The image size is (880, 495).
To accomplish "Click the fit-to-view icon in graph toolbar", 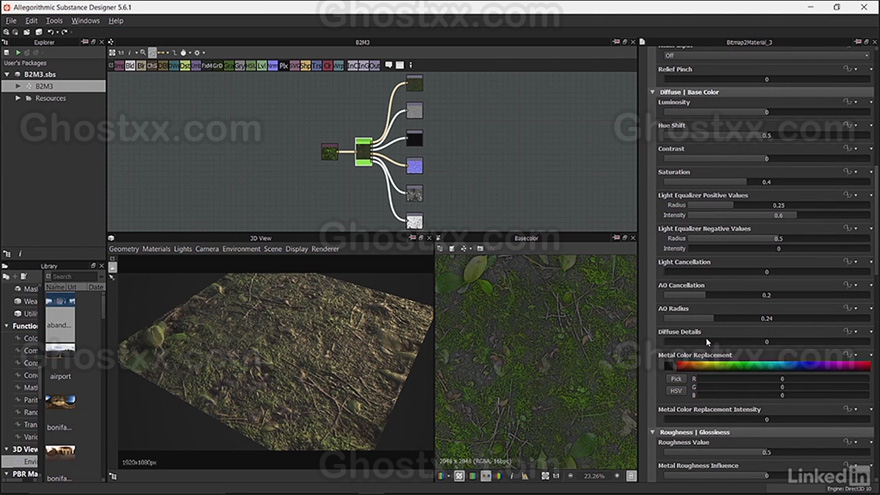I will (112, 52).
